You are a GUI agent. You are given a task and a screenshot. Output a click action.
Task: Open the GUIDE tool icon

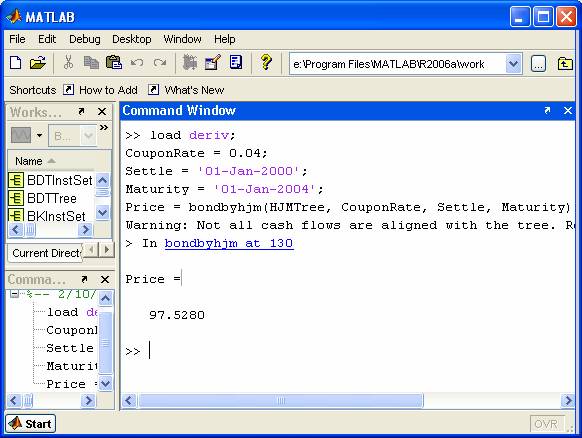[x=213, y=62]
